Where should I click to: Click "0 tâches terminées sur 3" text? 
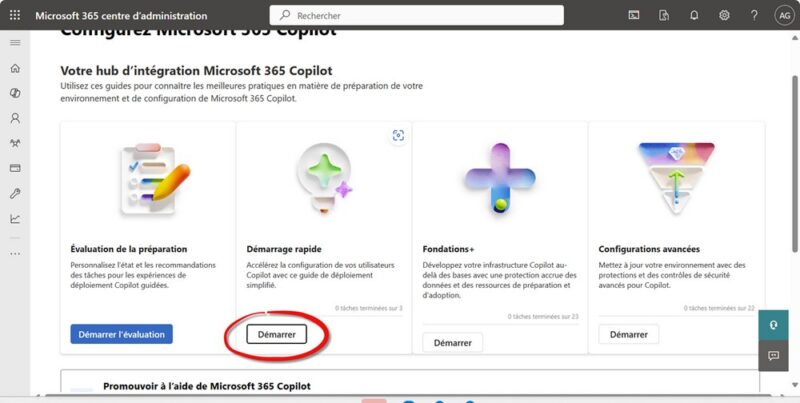tap(369, 308)
